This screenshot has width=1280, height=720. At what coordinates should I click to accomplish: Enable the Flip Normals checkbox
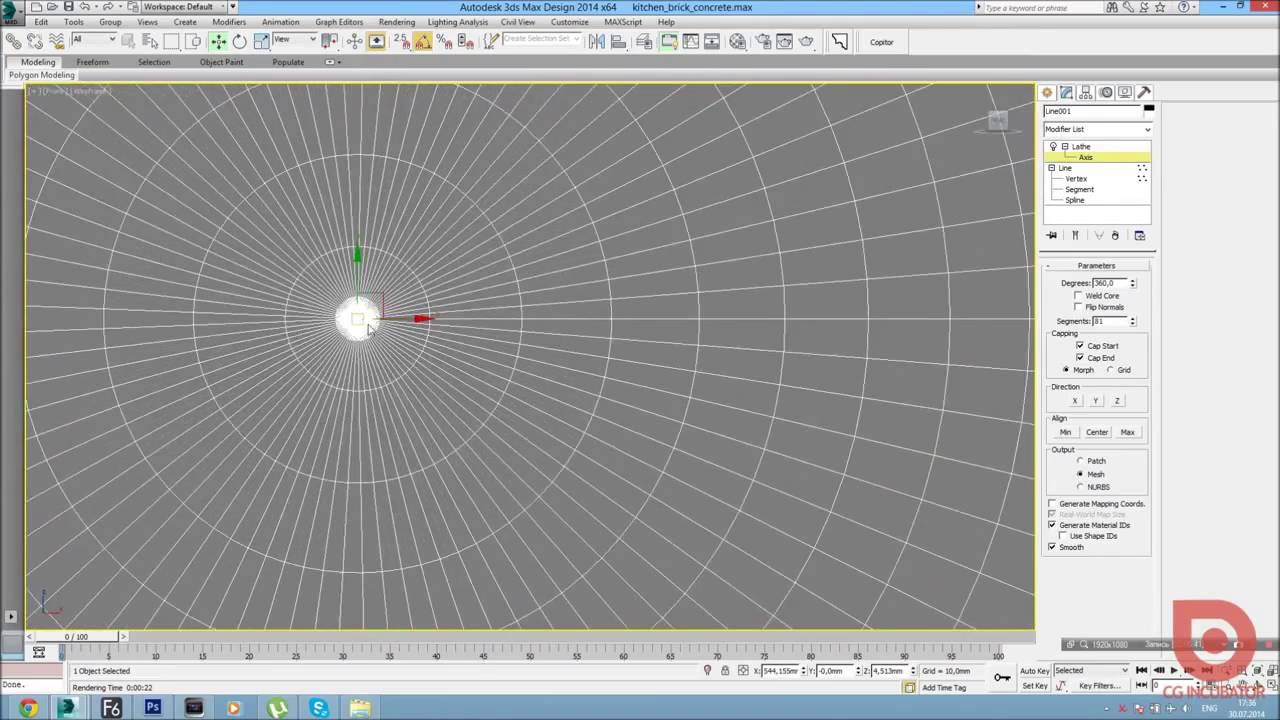1078,307
